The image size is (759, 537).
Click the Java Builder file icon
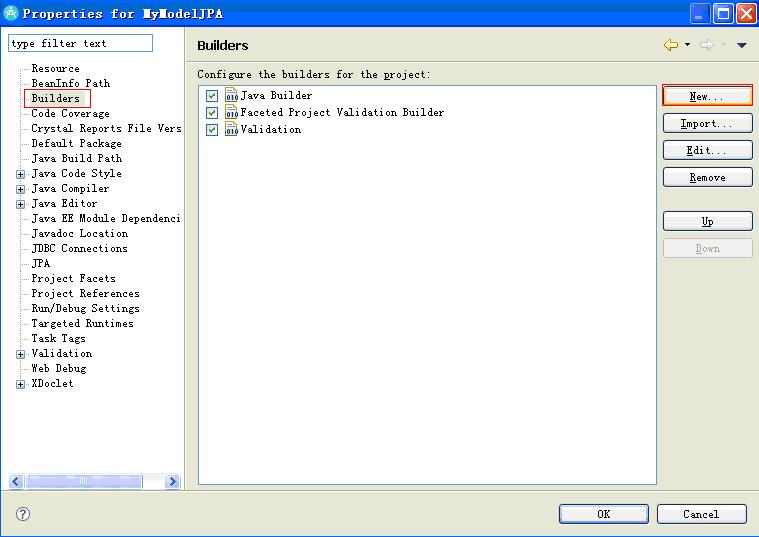pyautogui.click(x=231, y=95)
